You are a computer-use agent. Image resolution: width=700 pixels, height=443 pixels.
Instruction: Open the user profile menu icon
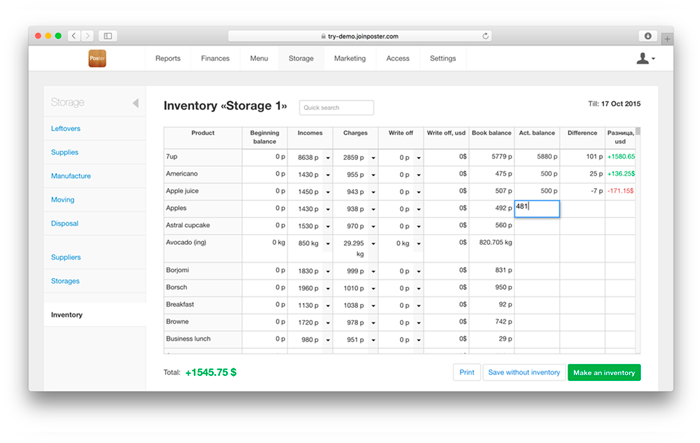(644, 59)
